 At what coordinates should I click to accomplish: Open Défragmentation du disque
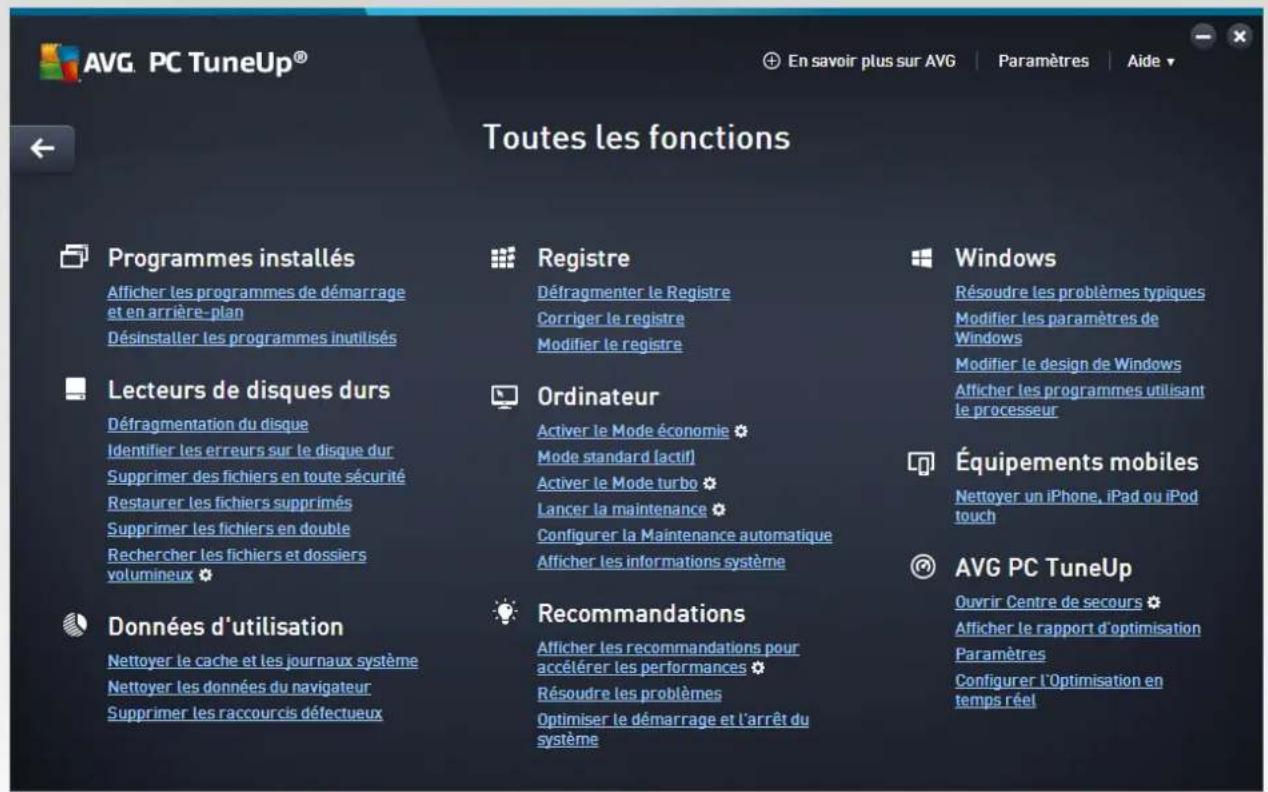coord(208,424)
